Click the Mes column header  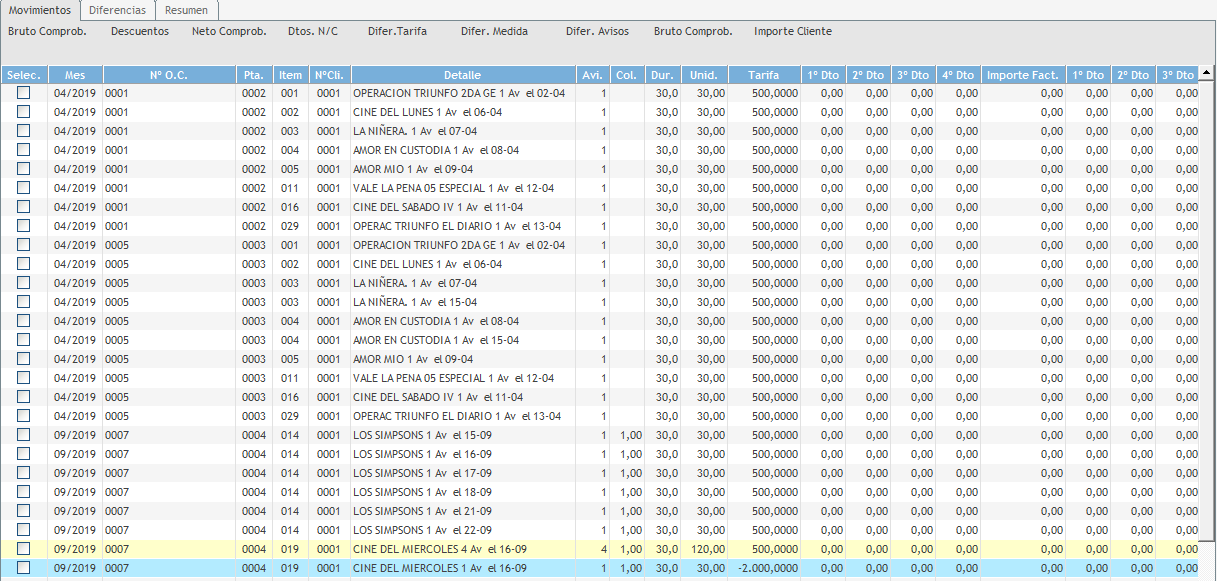point(75,75)
